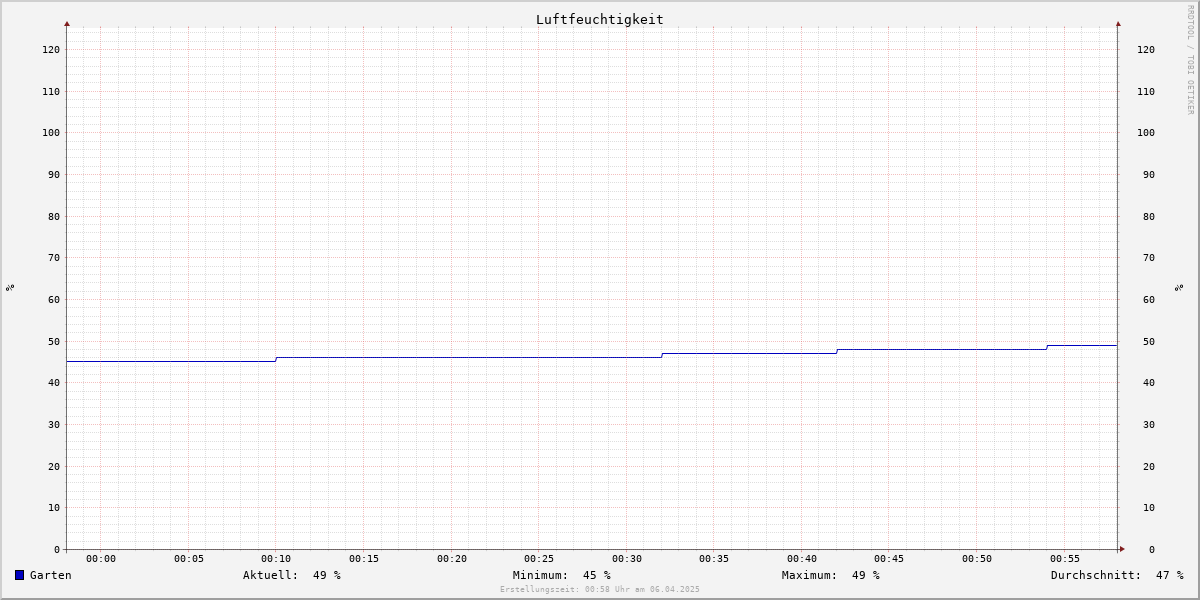Click the humidity line step at 00:10

pos(276,359)
